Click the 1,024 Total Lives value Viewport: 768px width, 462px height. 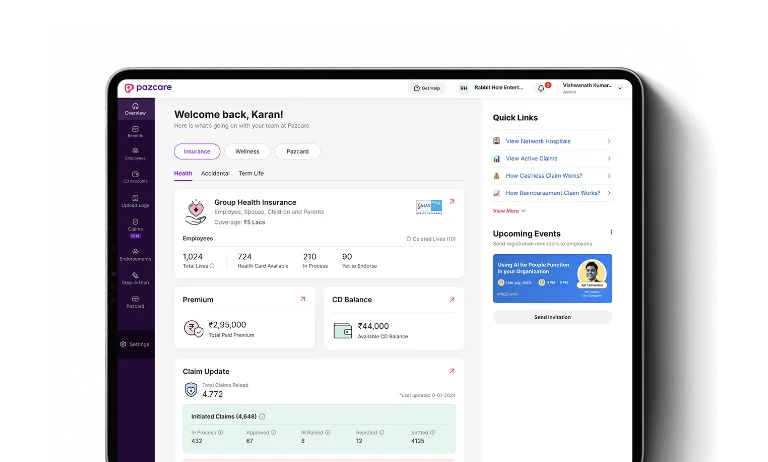192,257
